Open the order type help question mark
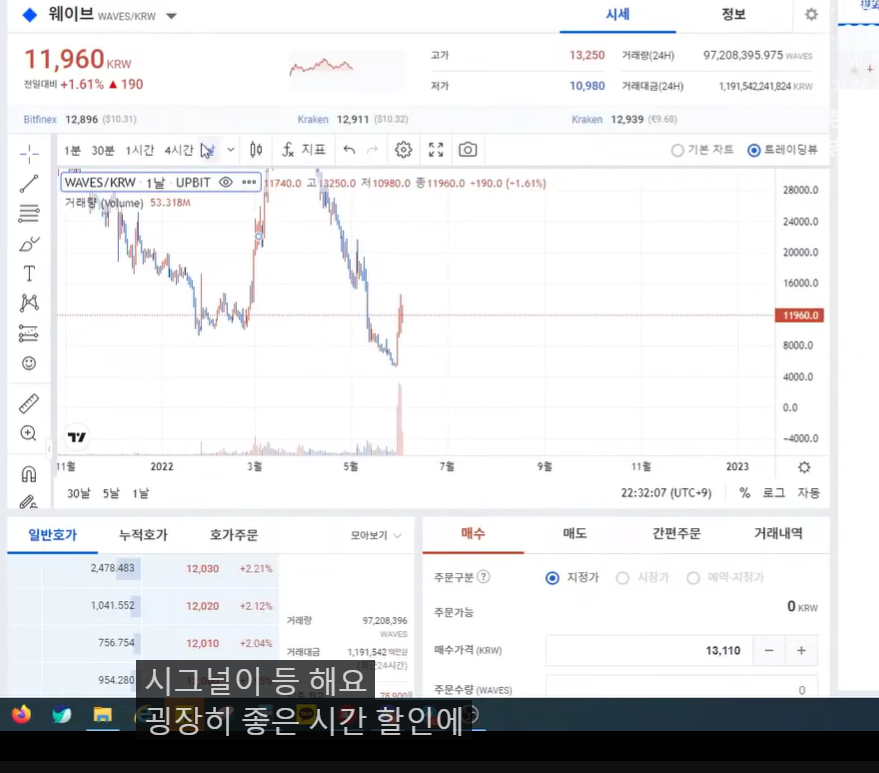 [484, 576]
